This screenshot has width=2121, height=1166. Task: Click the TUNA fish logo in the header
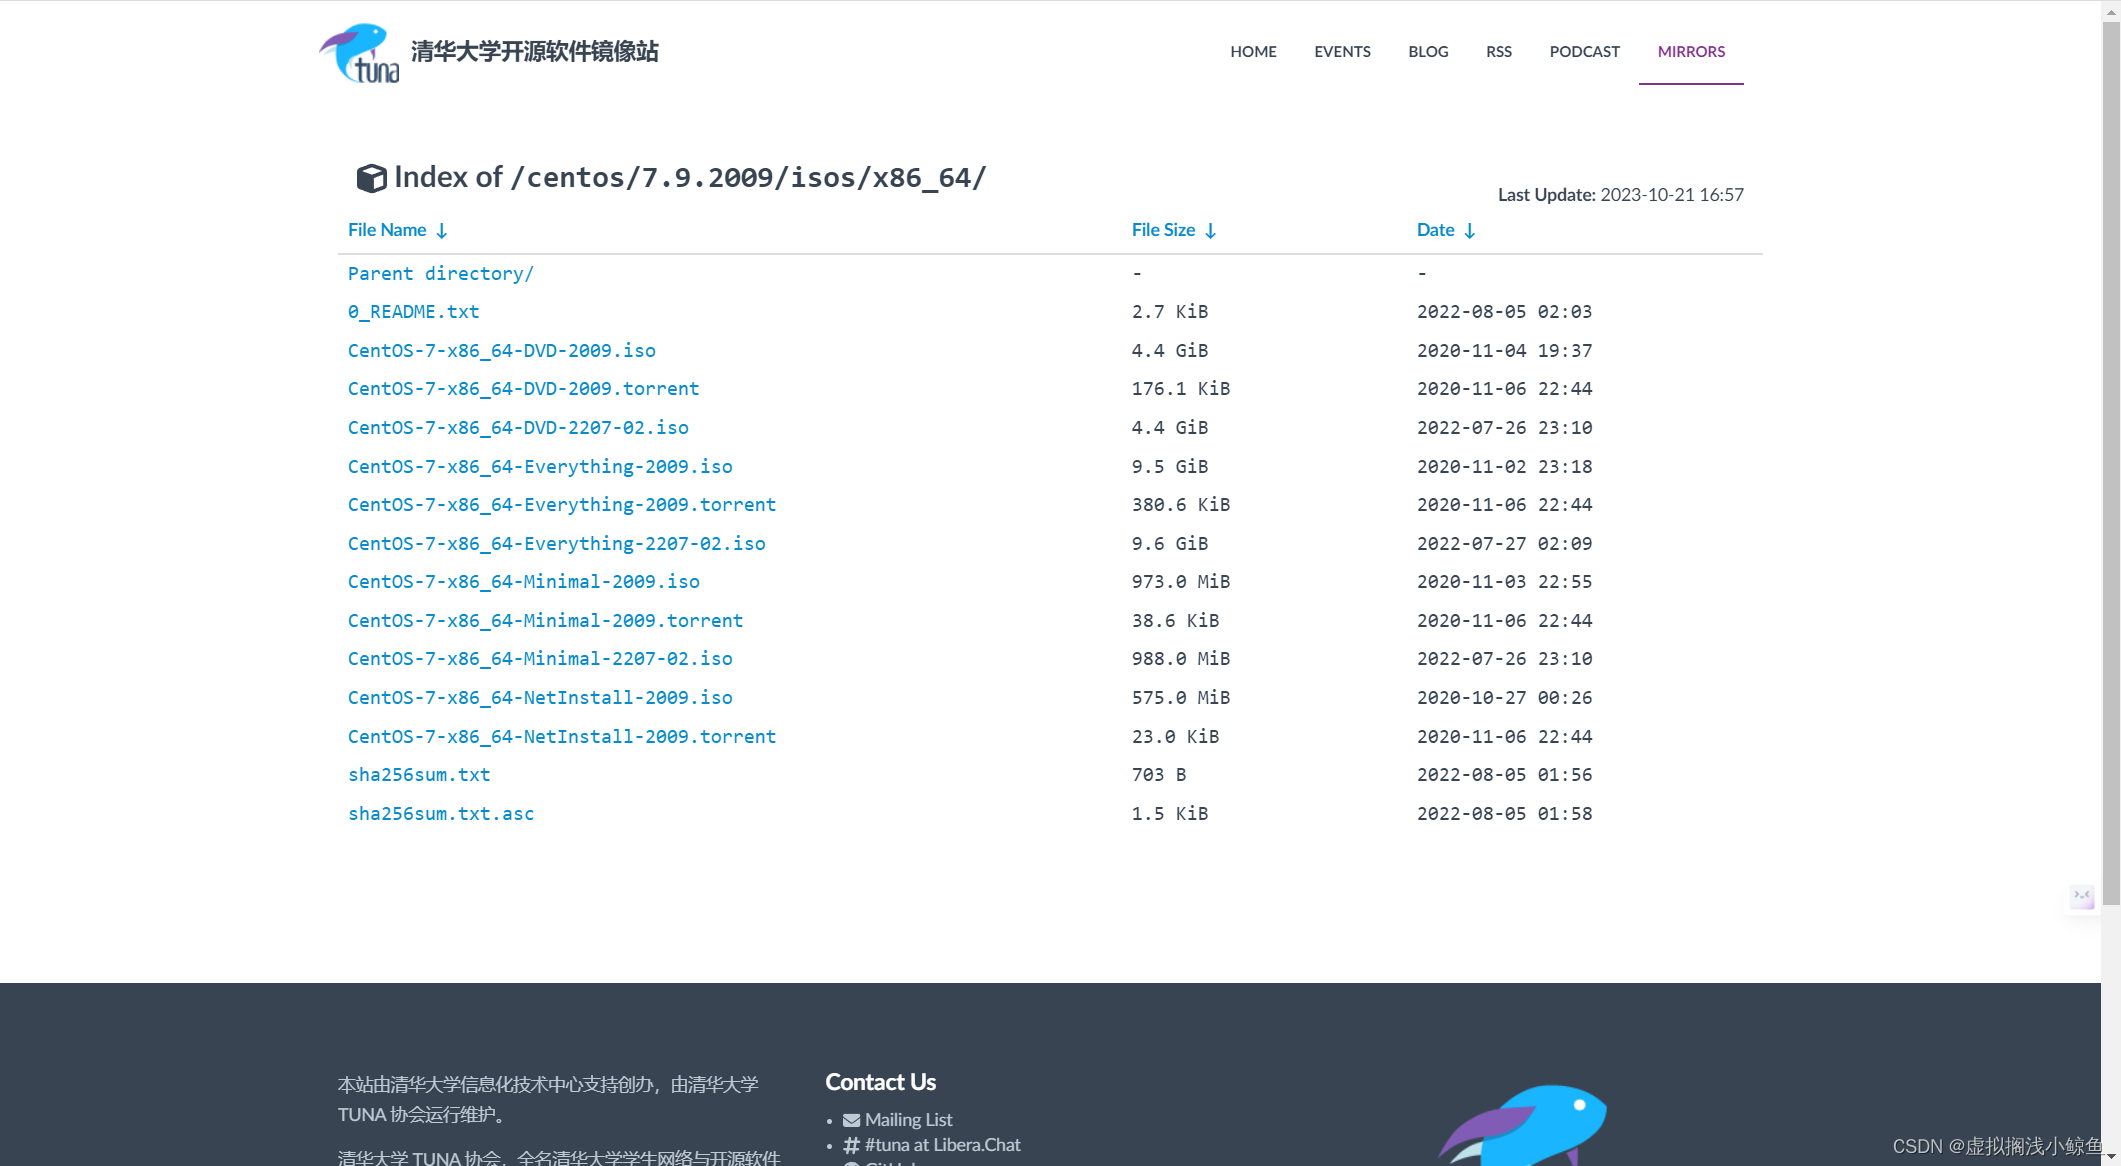click(x=360, y=53)
